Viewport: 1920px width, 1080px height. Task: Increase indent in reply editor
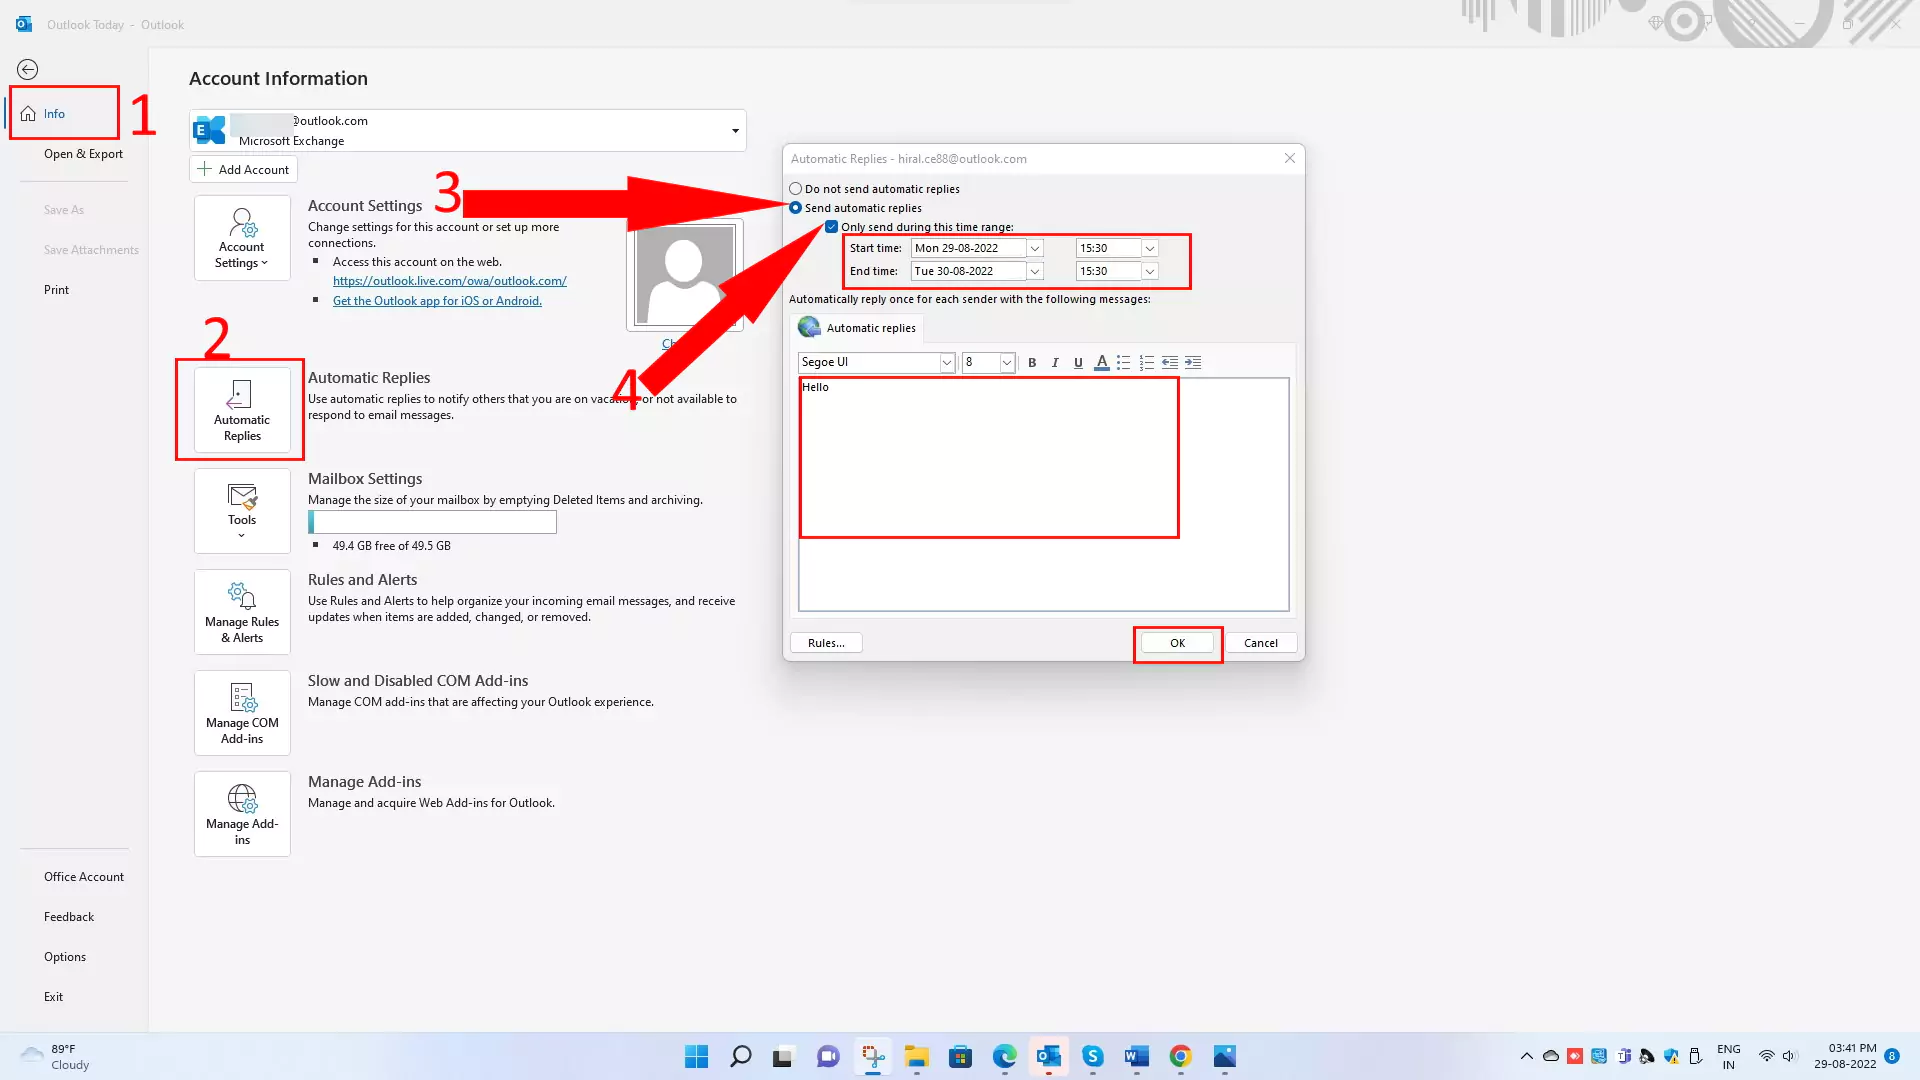pos(1193,363)
